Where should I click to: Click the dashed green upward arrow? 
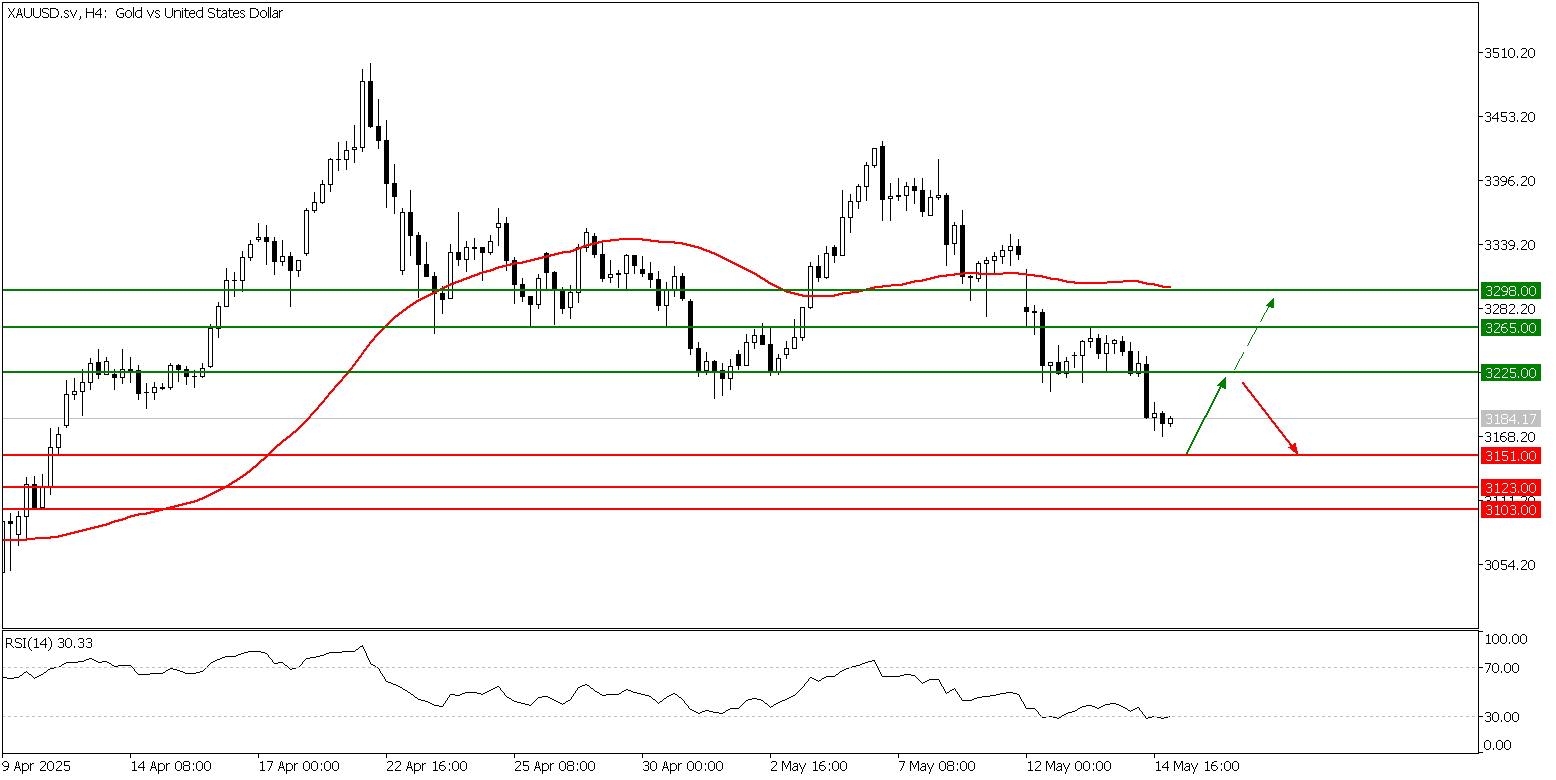(x=1255, y=335)
